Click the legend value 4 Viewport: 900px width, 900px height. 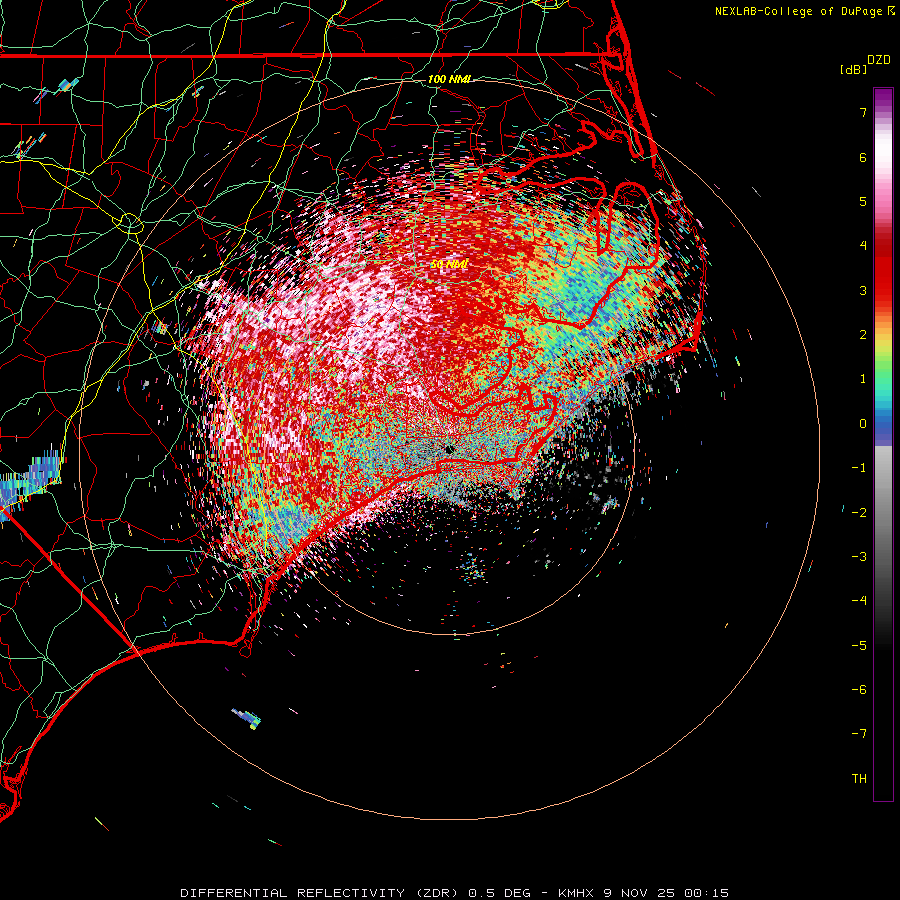863,246
